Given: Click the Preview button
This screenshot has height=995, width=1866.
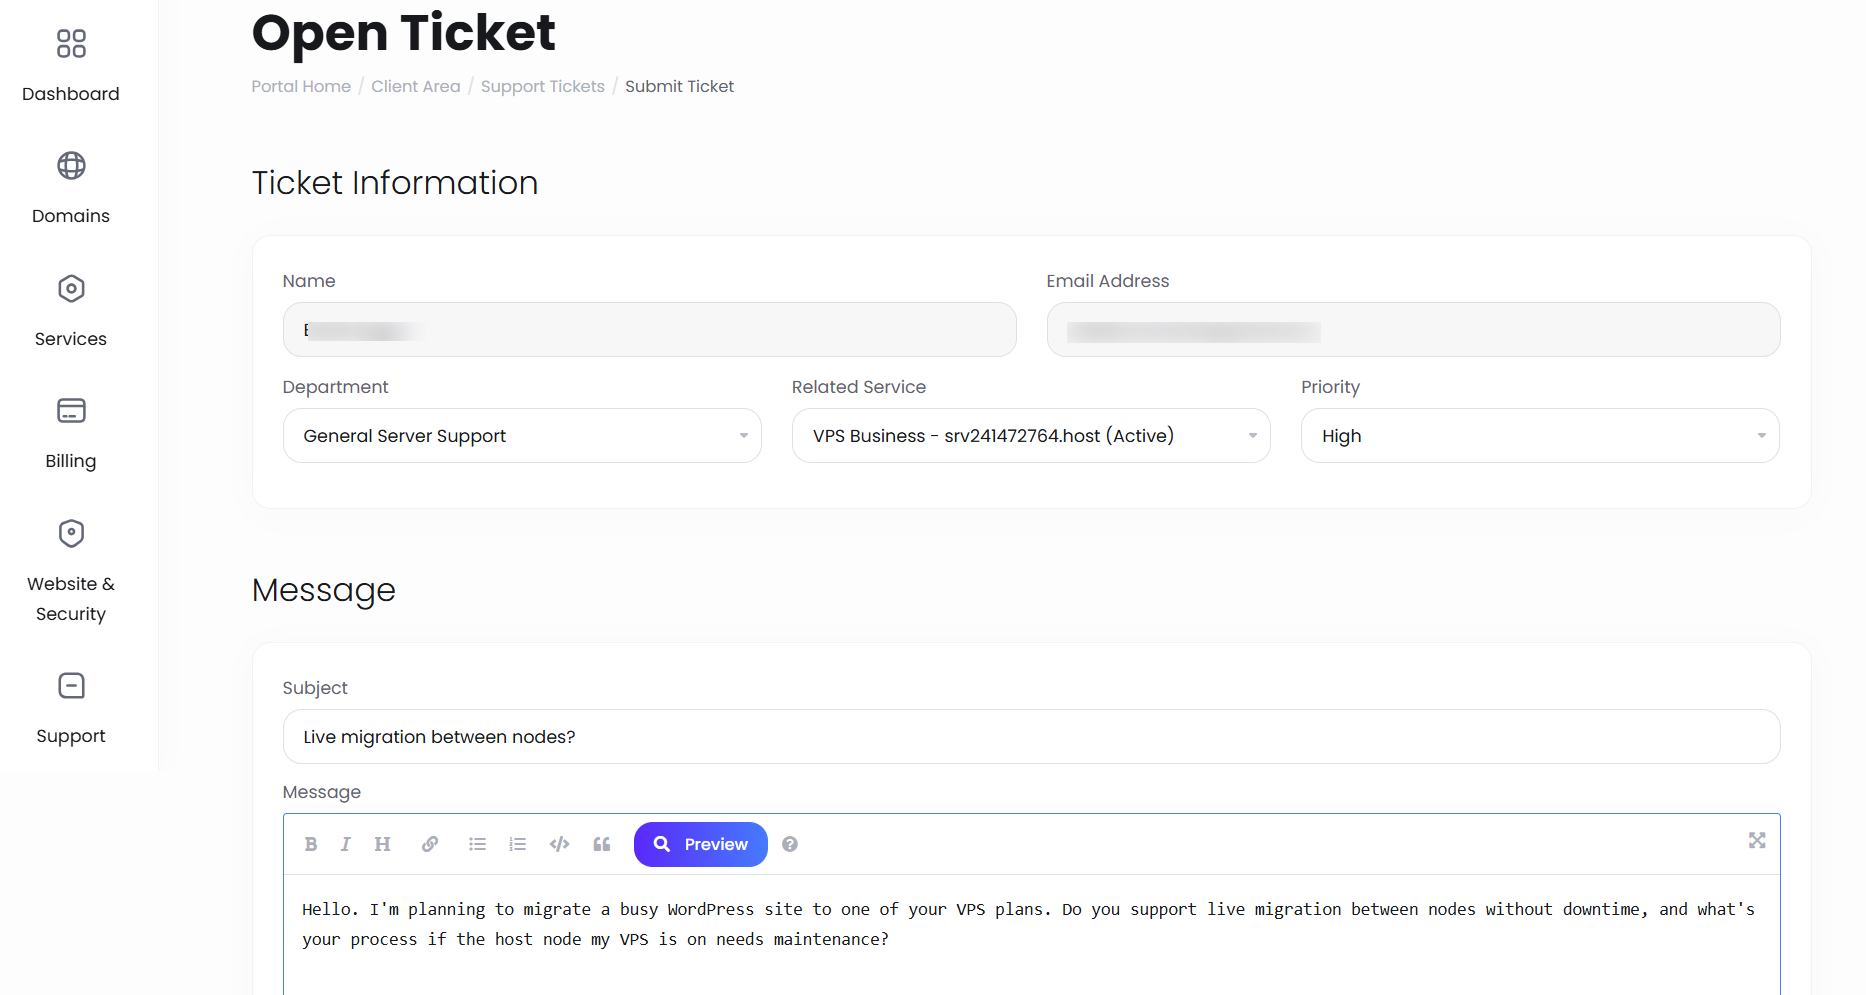Looking at the screenshot, I should [701, 844].
